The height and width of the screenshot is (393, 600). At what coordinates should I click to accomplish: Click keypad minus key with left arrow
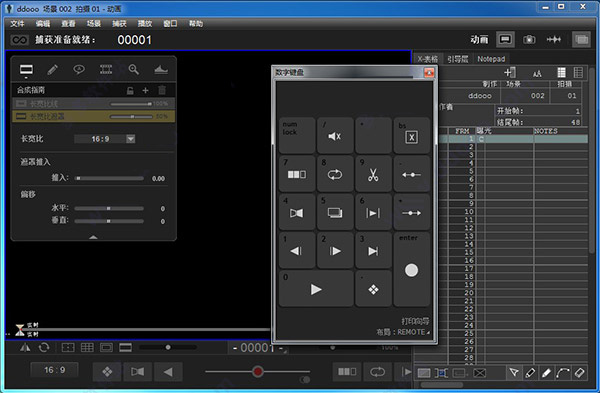click(411, 173)
